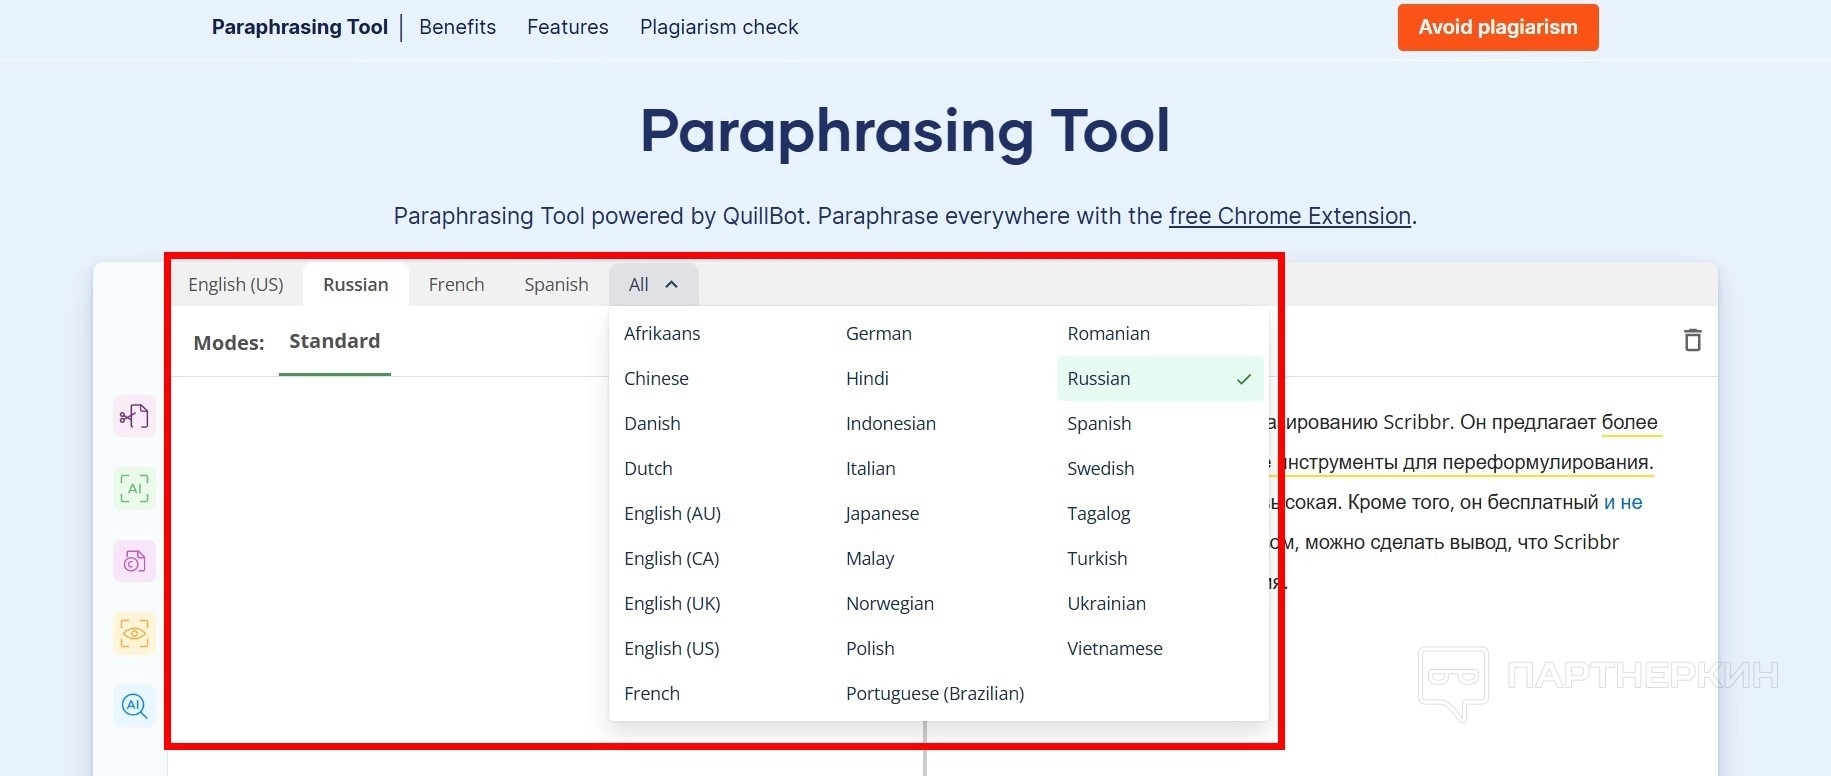Click the blue phrase "и не" in output
Image resolution: width=1831 pixels, height=776 pixels.
point(1623,502)
